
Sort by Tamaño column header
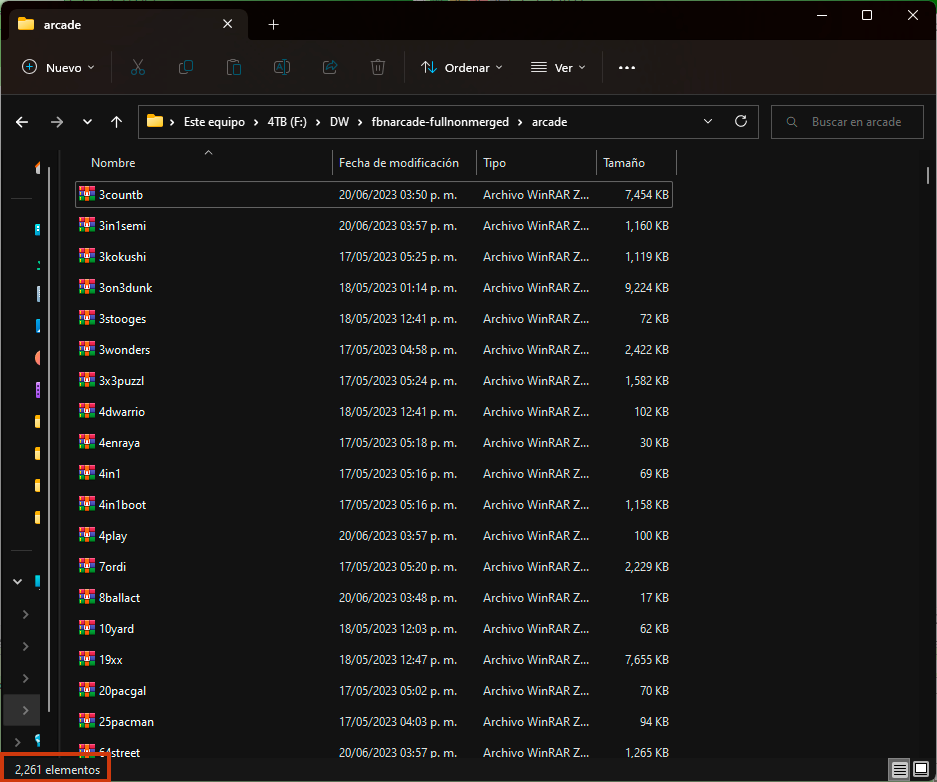coord(624,162)
